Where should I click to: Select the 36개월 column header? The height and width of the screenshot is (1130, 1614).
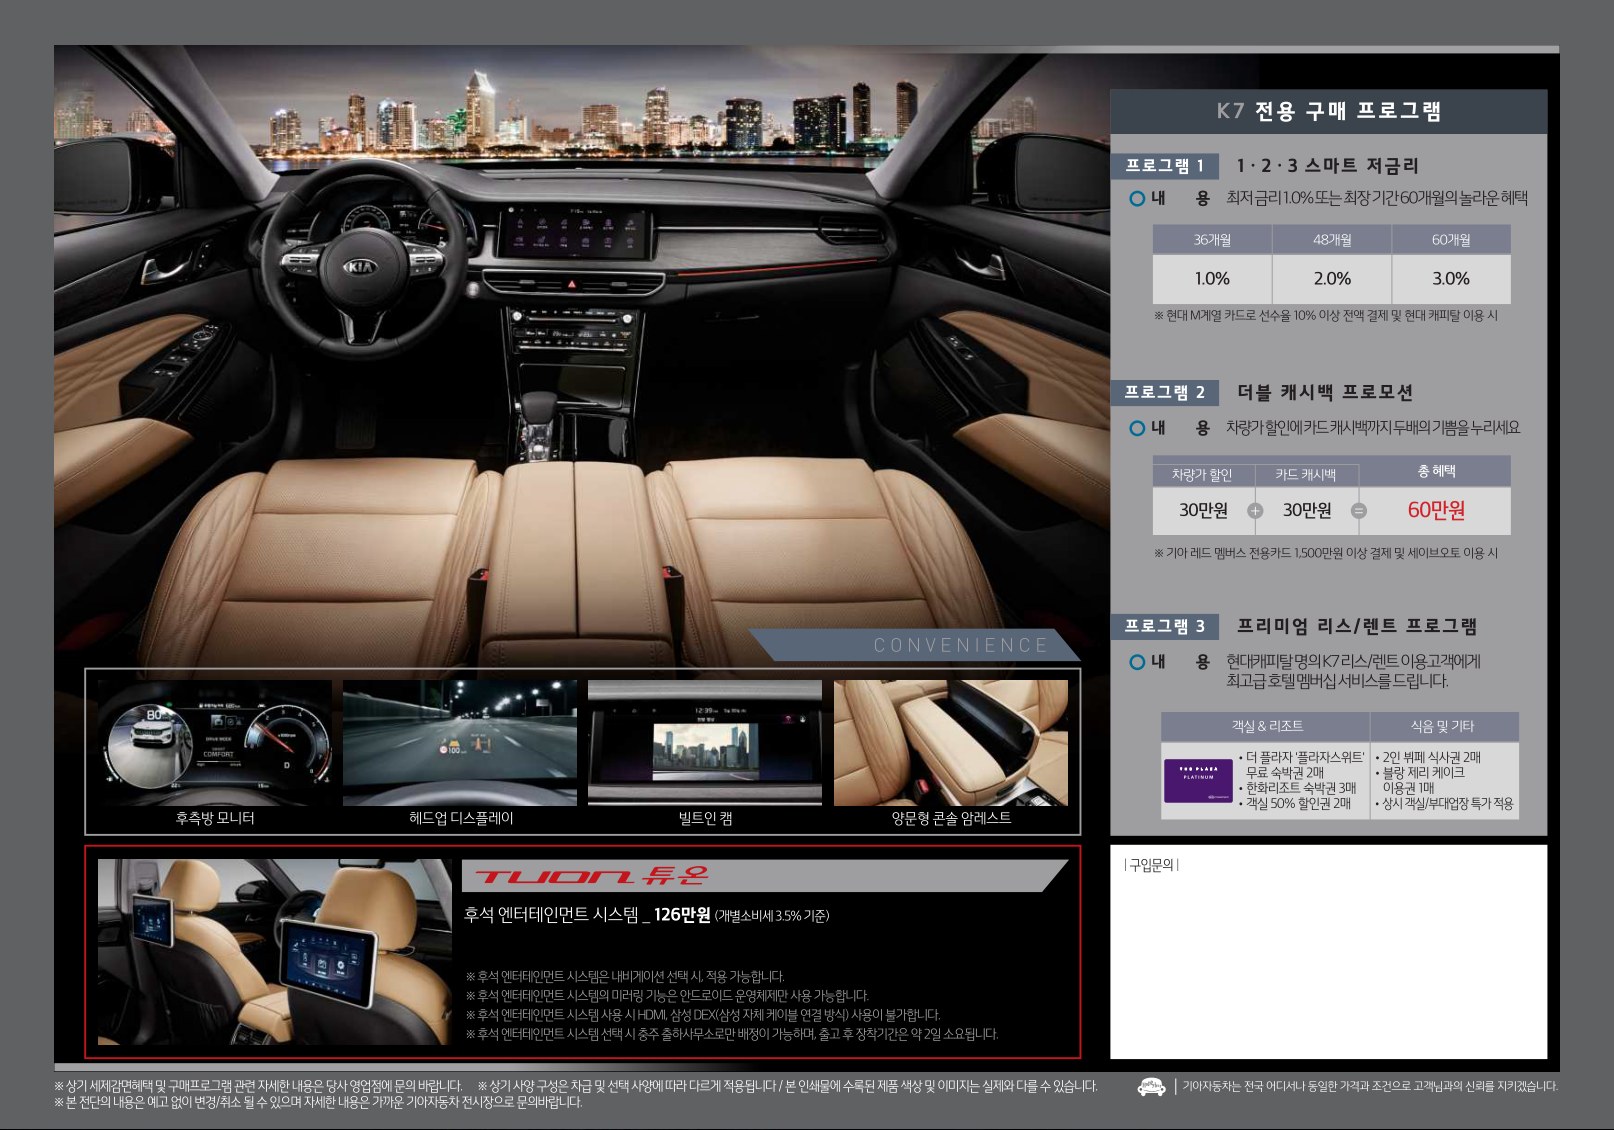tap(1212, 240)
